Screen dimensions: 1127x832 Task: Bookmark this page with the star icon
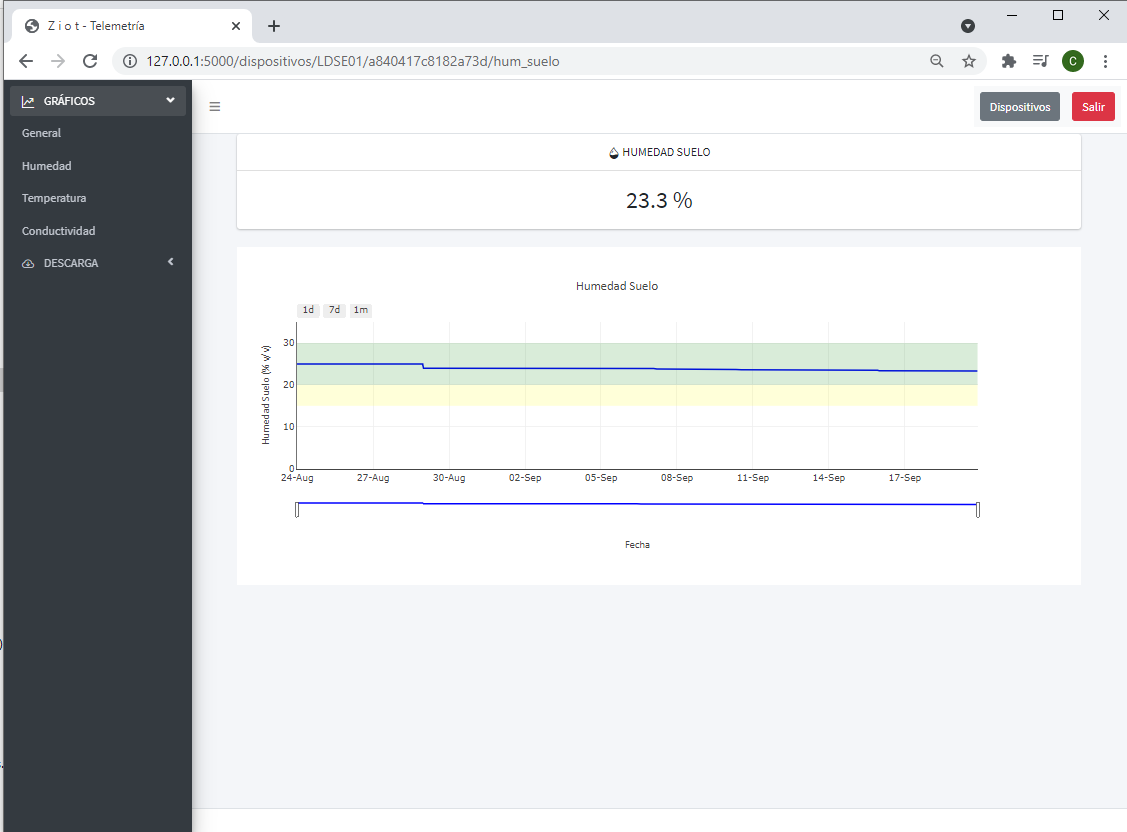click(x=968, y=61)
